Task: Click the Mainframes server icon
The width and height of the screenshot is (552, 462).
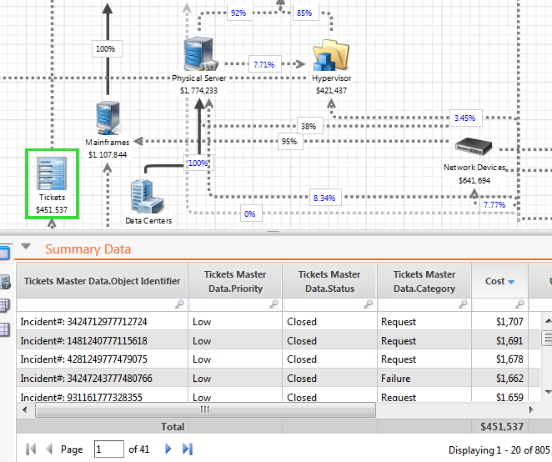Action: [x=108, y=118]
